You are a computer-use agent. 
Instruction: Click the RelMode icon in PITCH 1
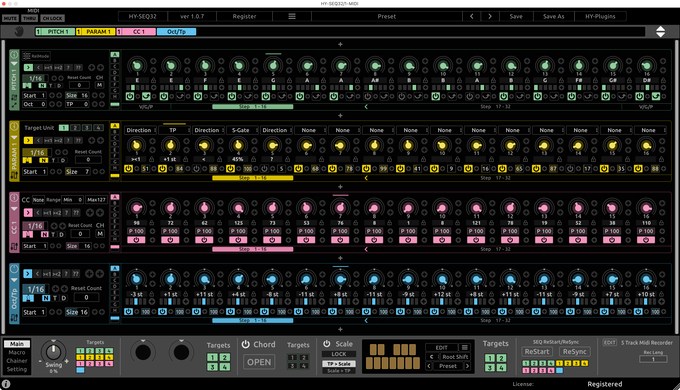(27, 56)
